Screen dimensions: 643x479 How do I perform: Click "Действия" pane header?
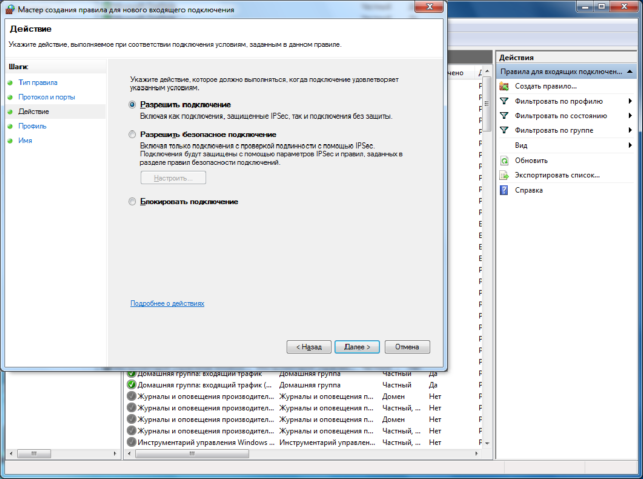566,58
